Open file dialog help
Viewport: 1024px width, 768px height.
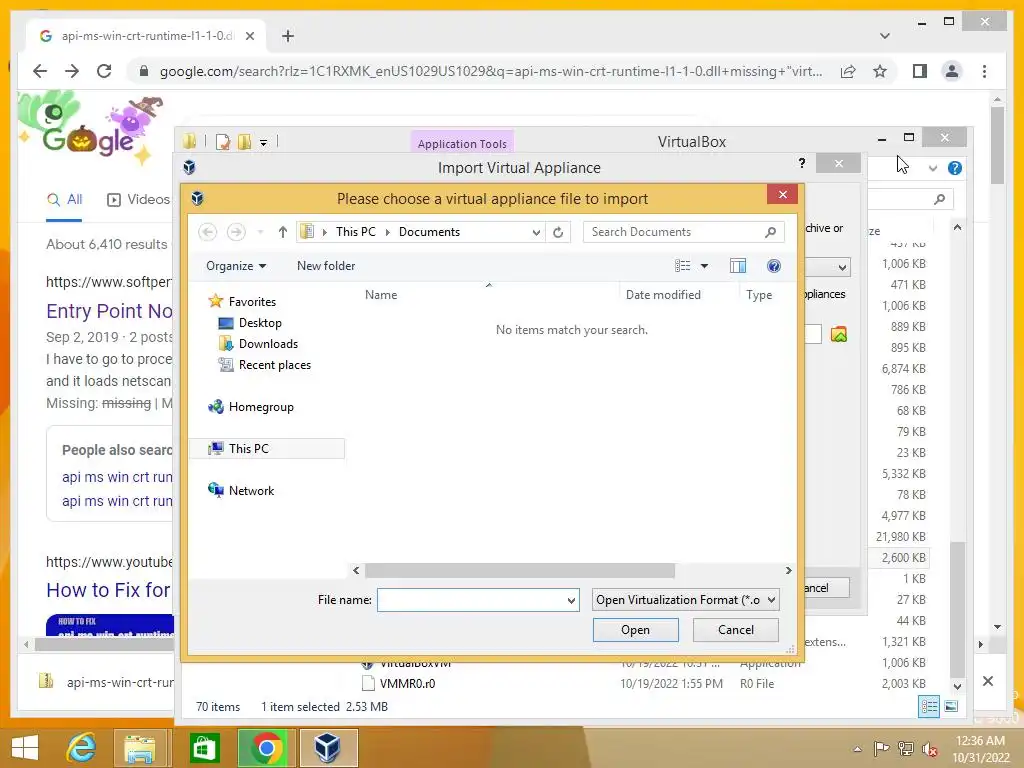pyautogui.click(x=774, y=266)
